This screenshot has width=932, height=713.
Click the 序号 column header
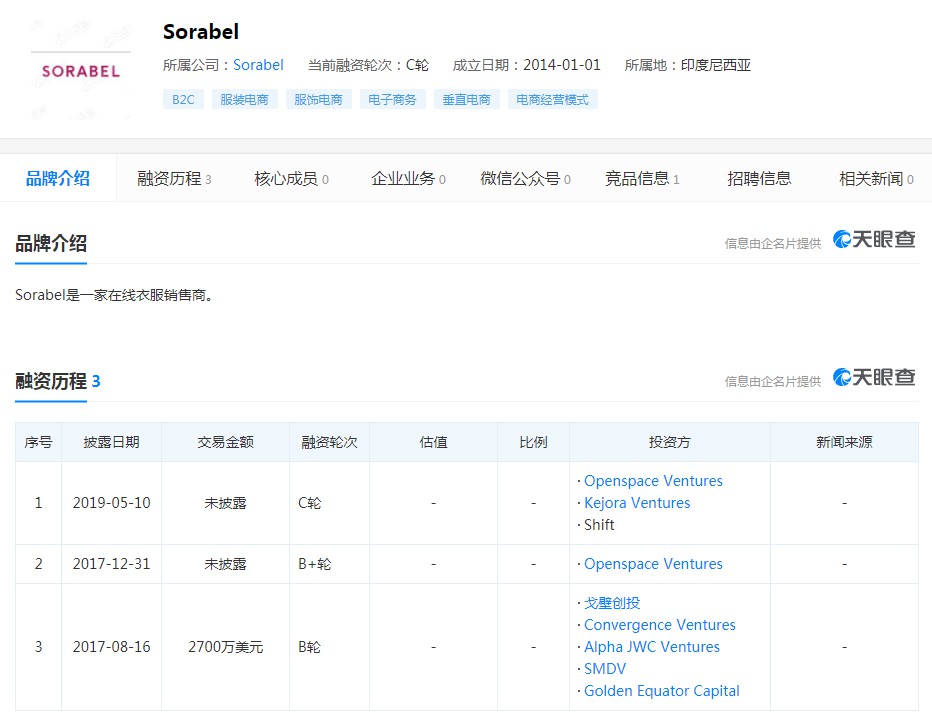pyautogui.click(x=39, y=442)
